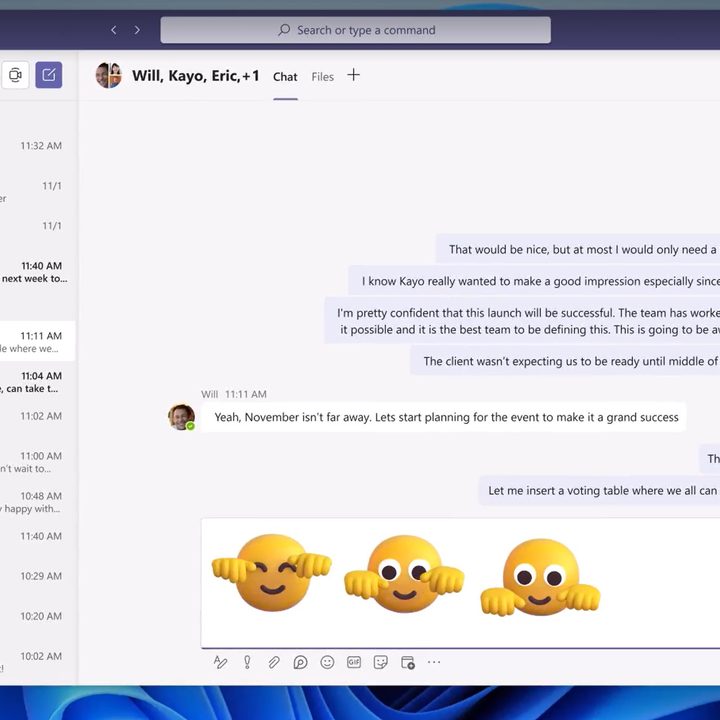Open the Format text options
The height and width of the screenshot is (720, 720).
(220, 662)
